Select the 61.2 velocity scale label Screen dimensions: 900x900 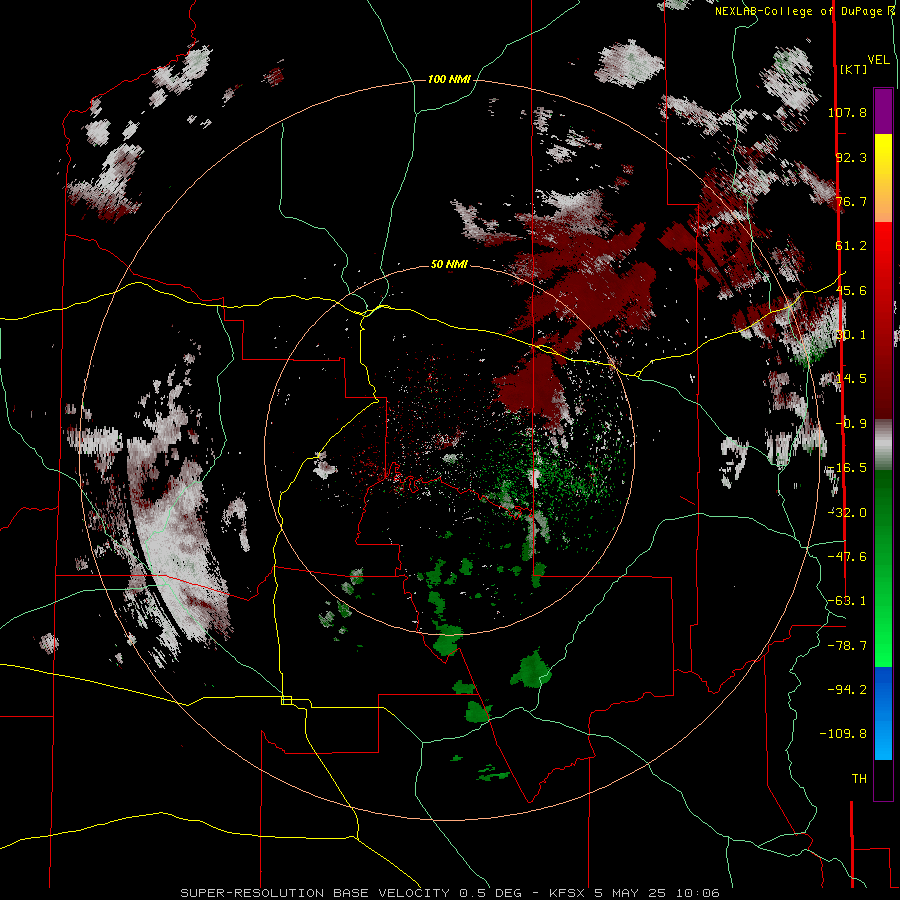coord(851,246)
